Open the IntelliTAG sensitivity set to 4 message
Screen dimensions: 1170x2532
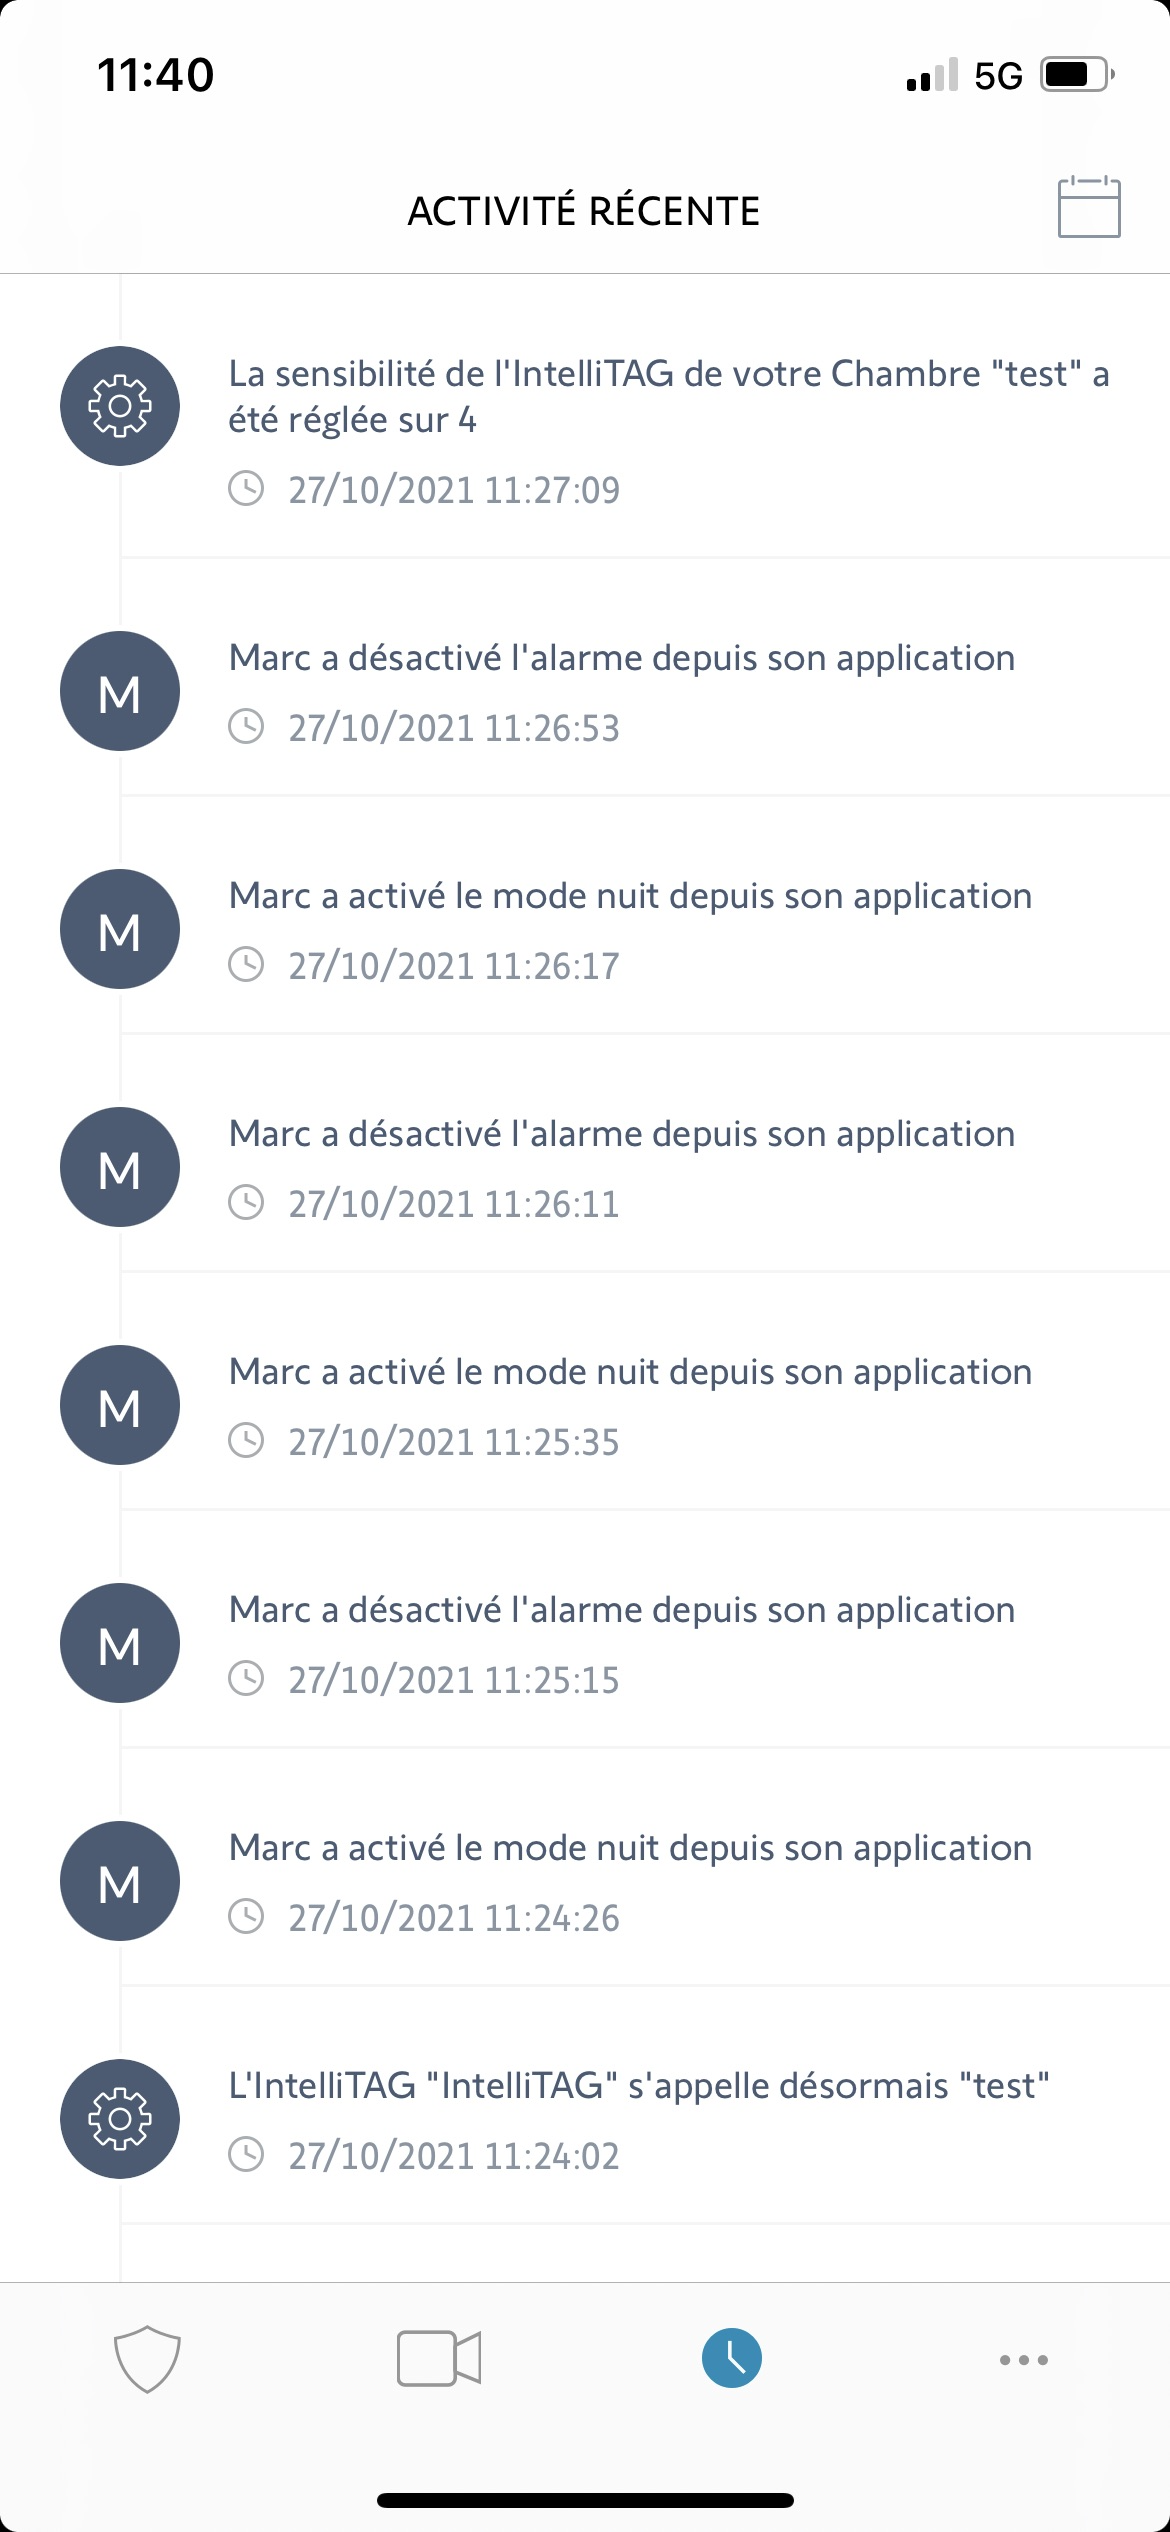[668, 396]
